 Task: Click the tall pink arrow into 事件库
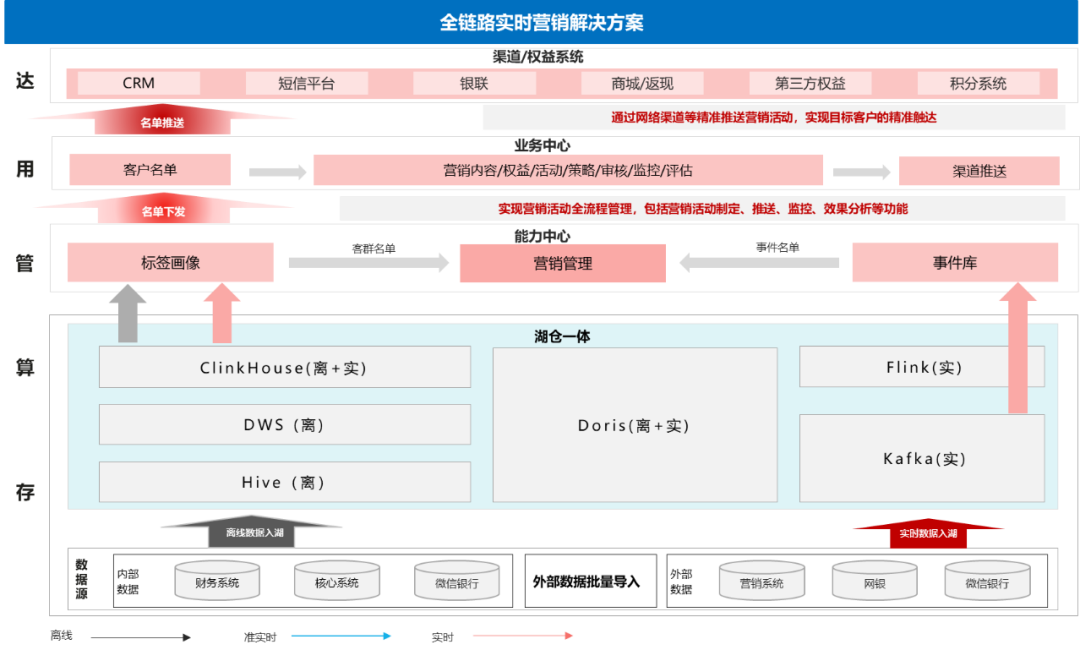[x=1018, y=348]
